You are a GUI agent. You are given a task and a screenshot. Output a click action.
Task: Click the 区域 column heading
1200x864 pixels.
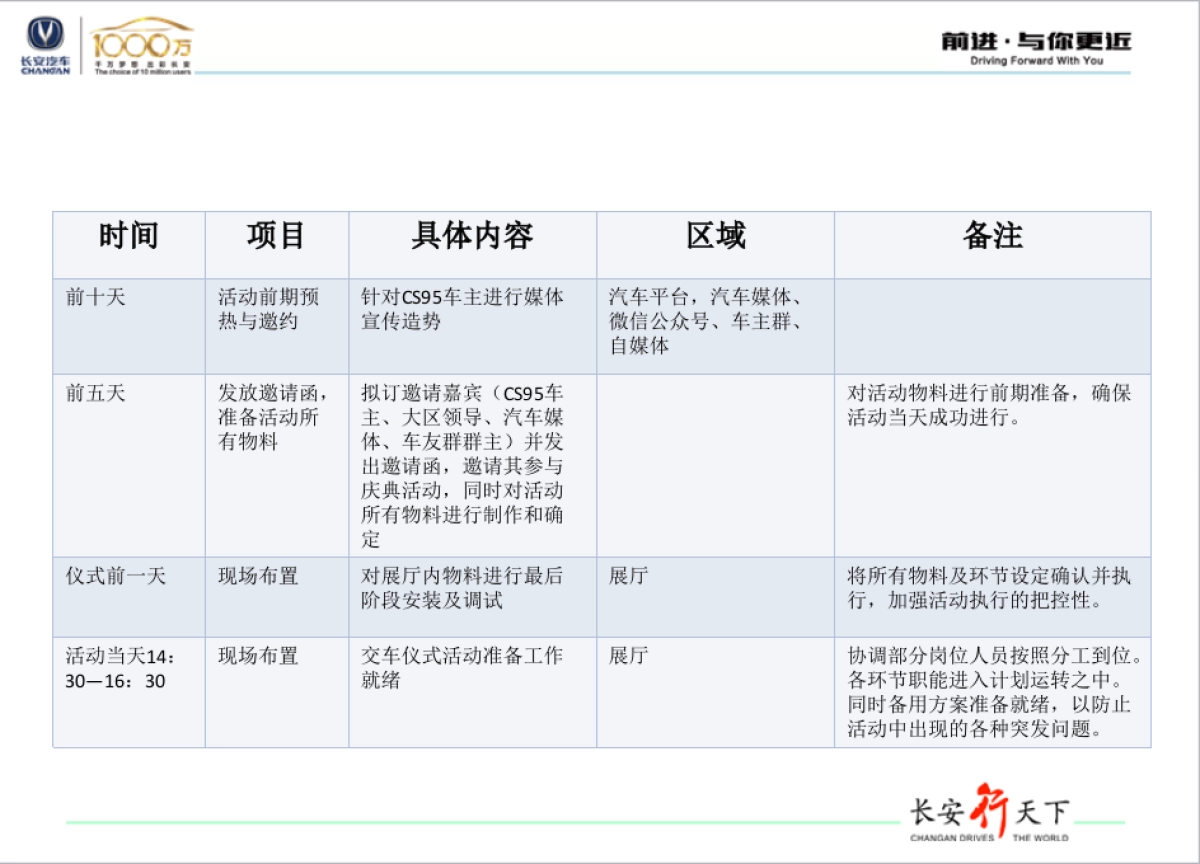pos(717,235)
